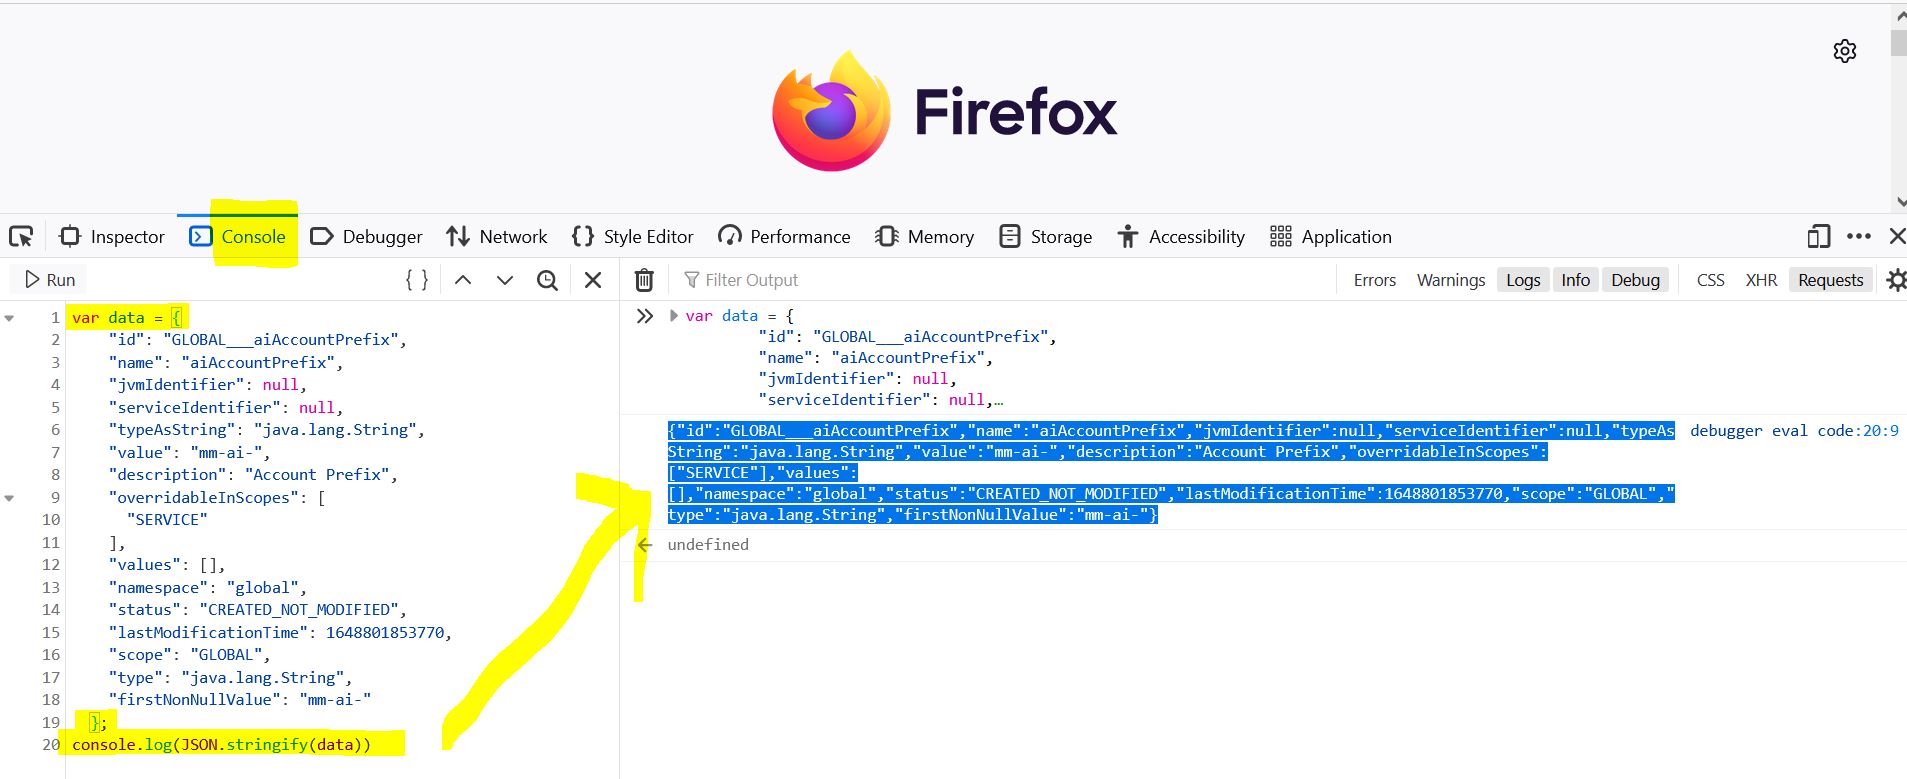
Task: Open the new tab page settings gear
Action: coord(1844,51)
